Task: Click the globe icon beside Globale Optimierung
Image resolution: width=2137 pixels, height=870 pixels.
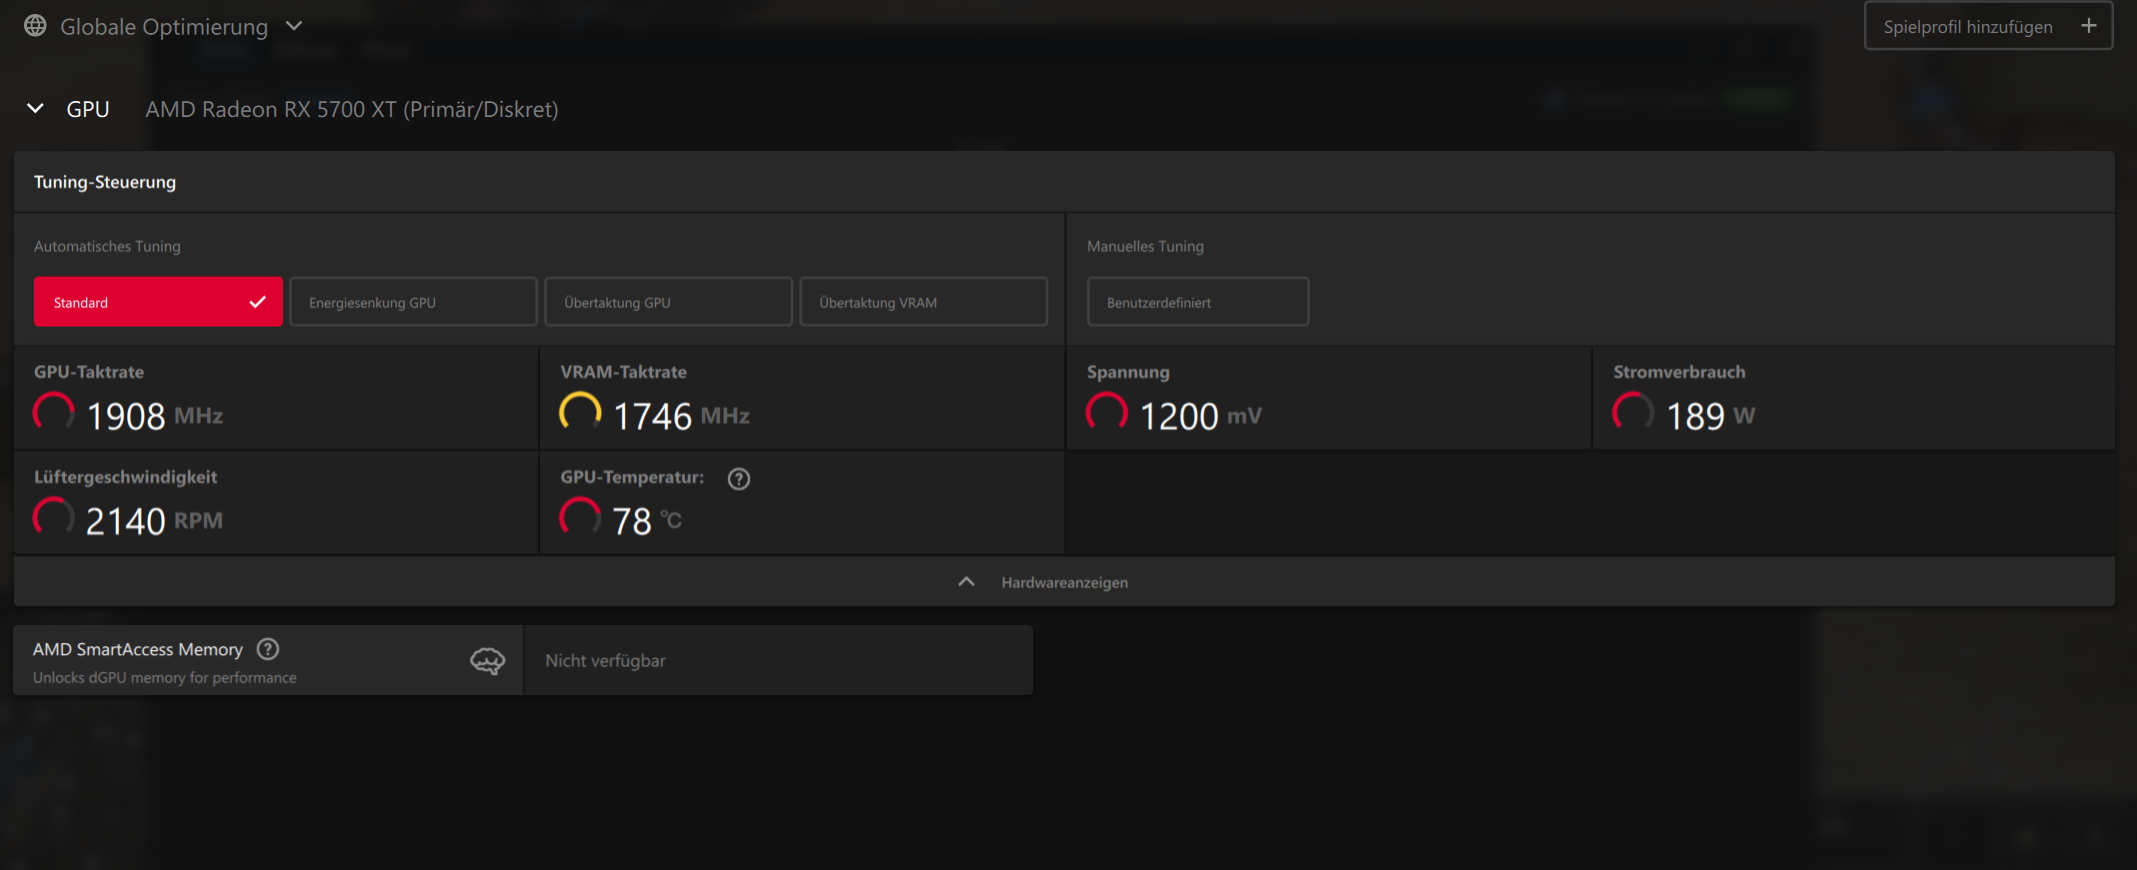Action: [35, 26]
